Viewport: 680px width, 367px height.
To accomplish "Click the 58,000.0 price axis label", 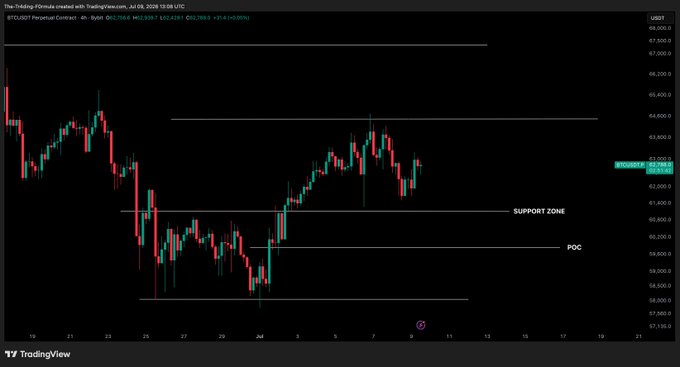I will click(660, 300).
